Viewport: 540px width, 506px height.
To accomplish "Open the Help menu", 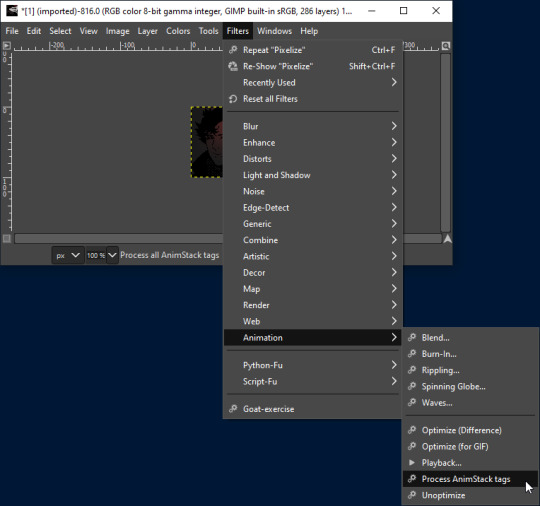I will (x=309, y=31).
